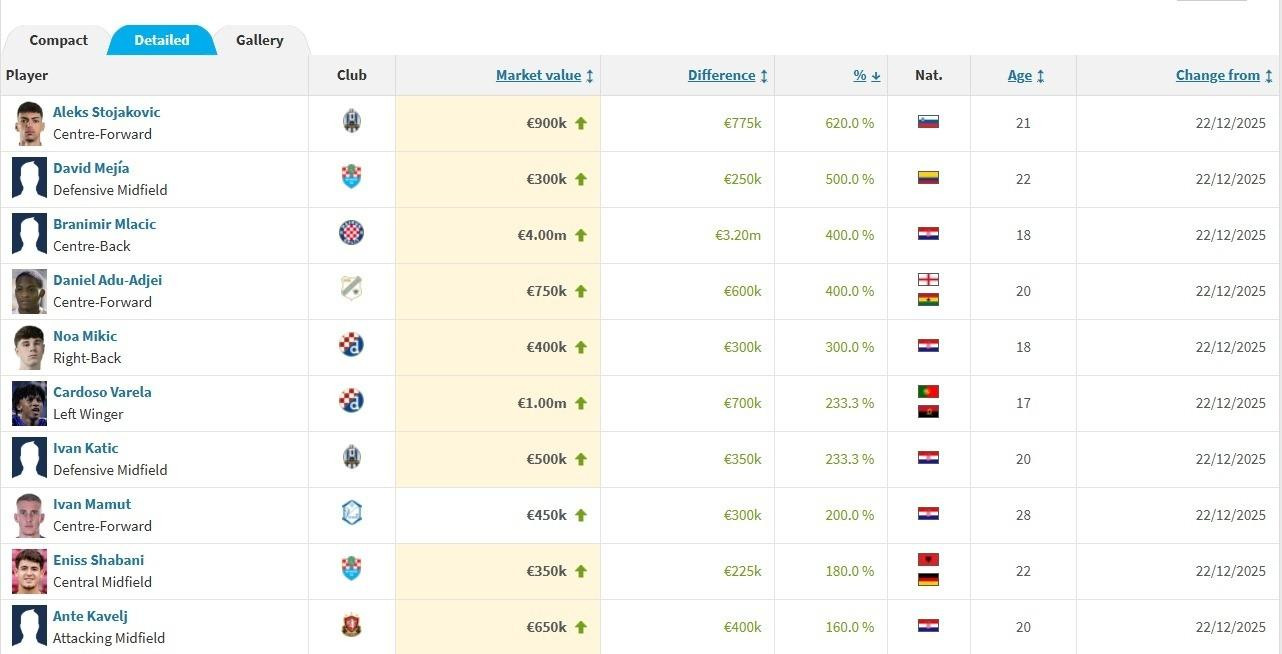Sort the table by Market value
Screen dimensions: 1282x654
pyautogui.click(x=538, y=76)
